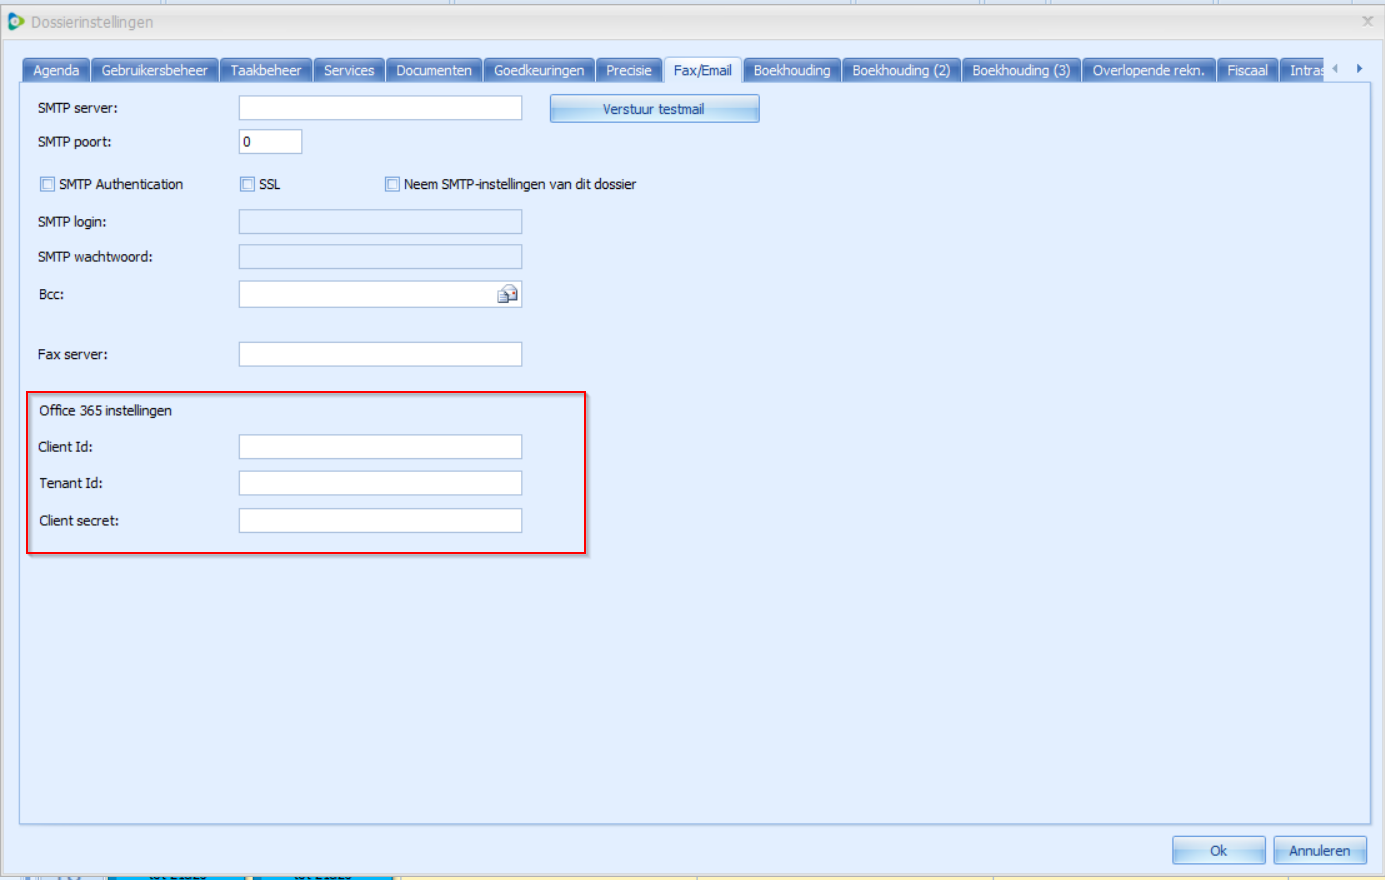
Task: Focus the Client Id field
Action: click(380, 447)
